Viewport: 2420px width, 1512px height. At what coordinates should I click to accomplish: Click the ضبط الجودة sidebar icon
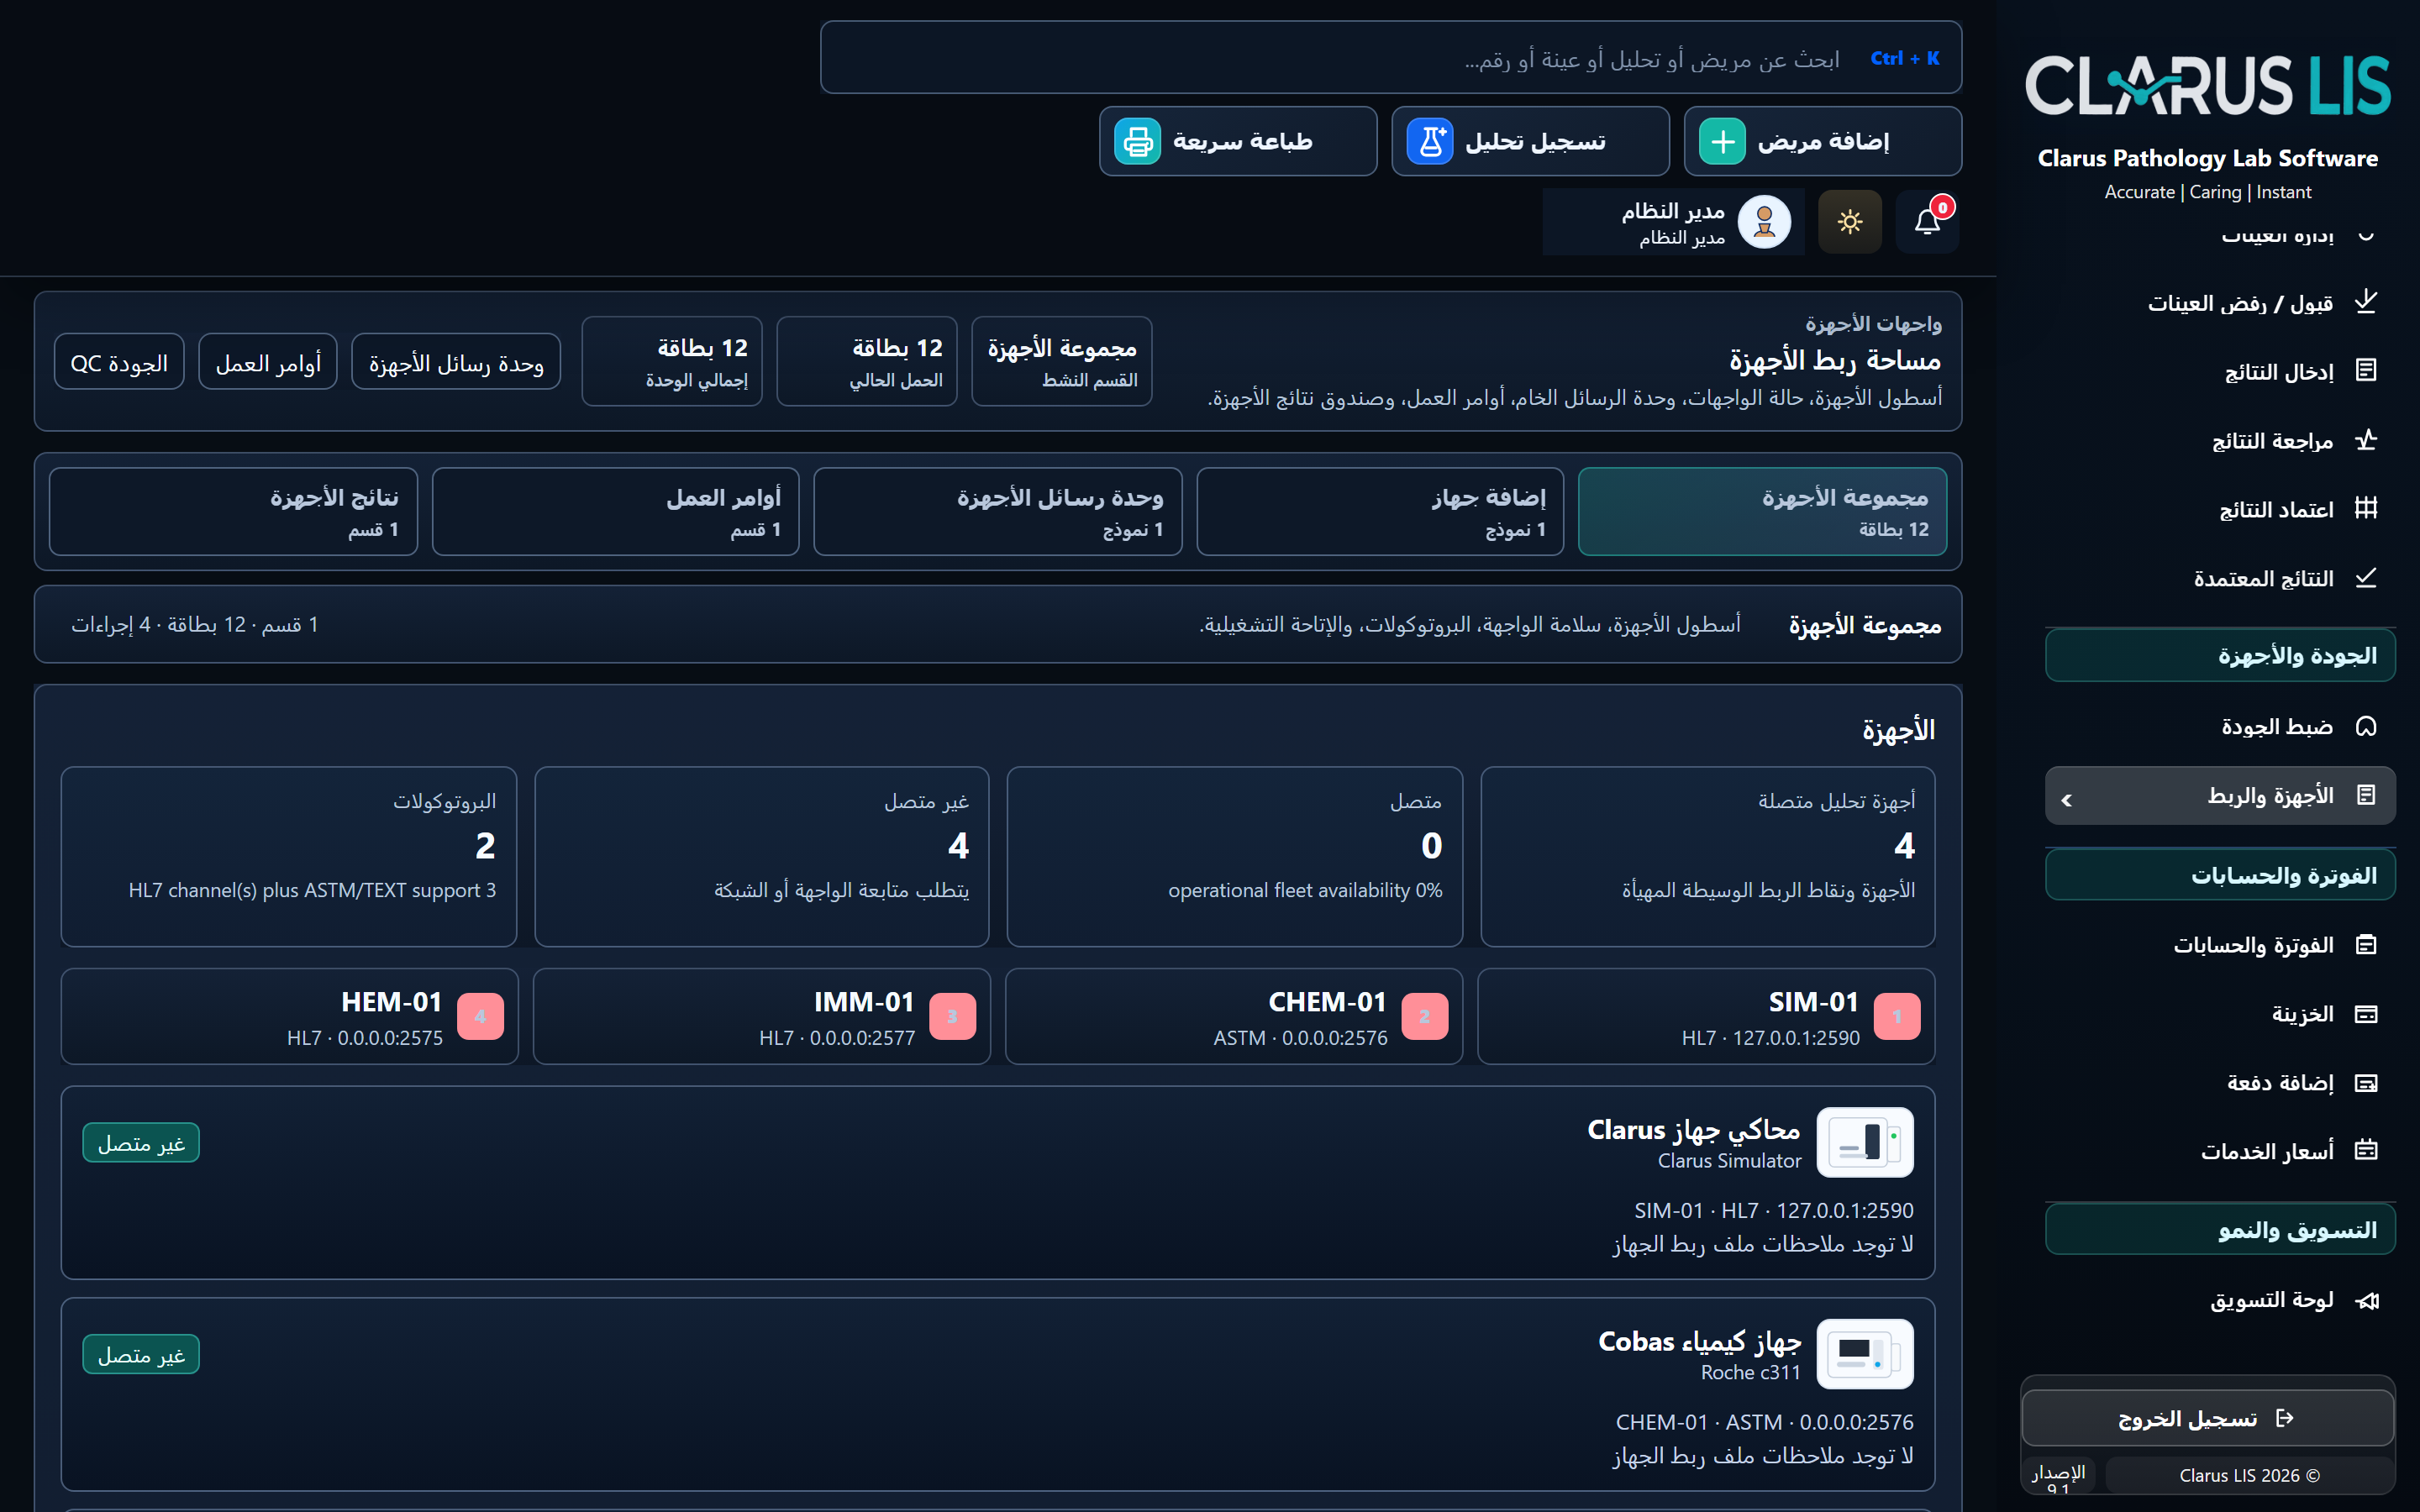2365,726
